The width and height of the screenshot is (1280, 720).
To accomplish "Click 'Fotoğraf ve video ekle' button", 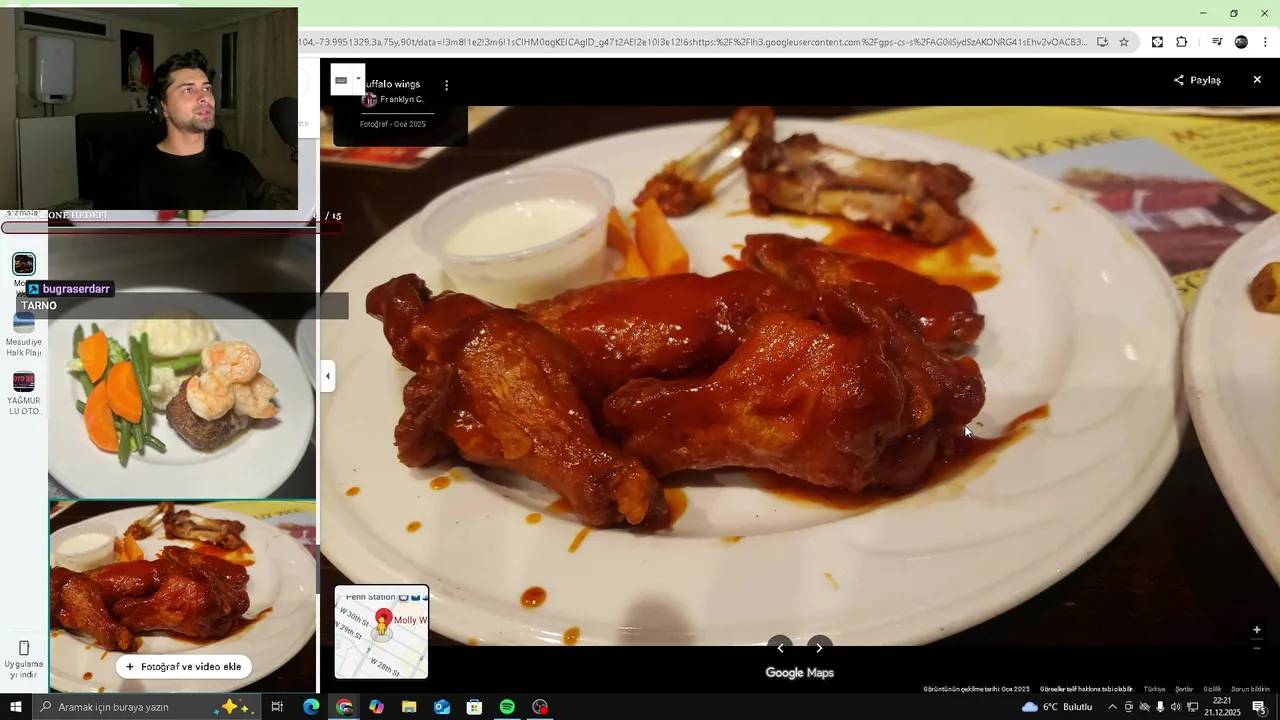I will (x=184, y=667).
